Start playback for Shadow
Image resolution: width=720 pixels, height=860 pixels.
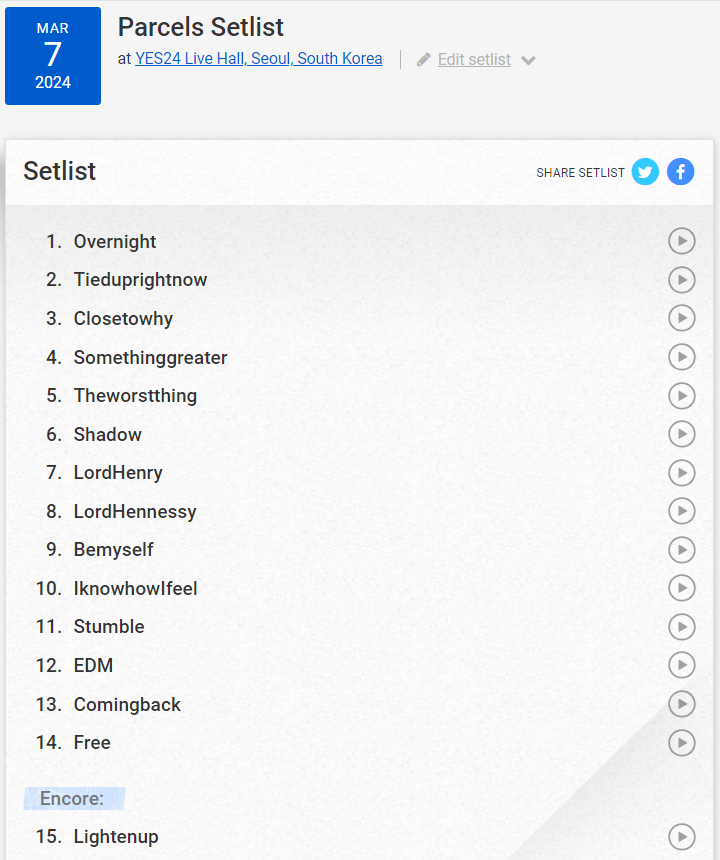[682, 434]
